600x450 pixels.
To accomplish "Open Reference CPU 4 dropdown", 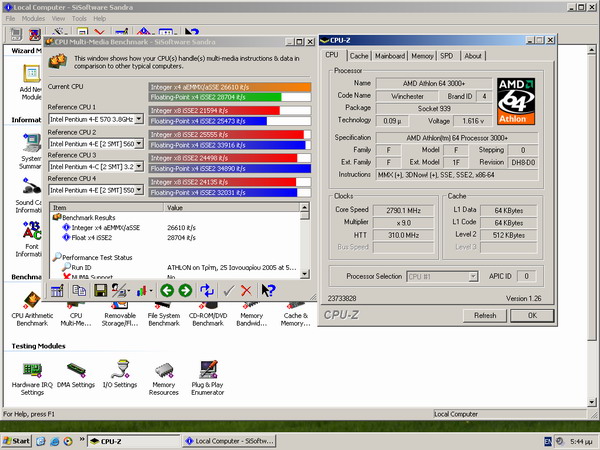I will [139, 190].
